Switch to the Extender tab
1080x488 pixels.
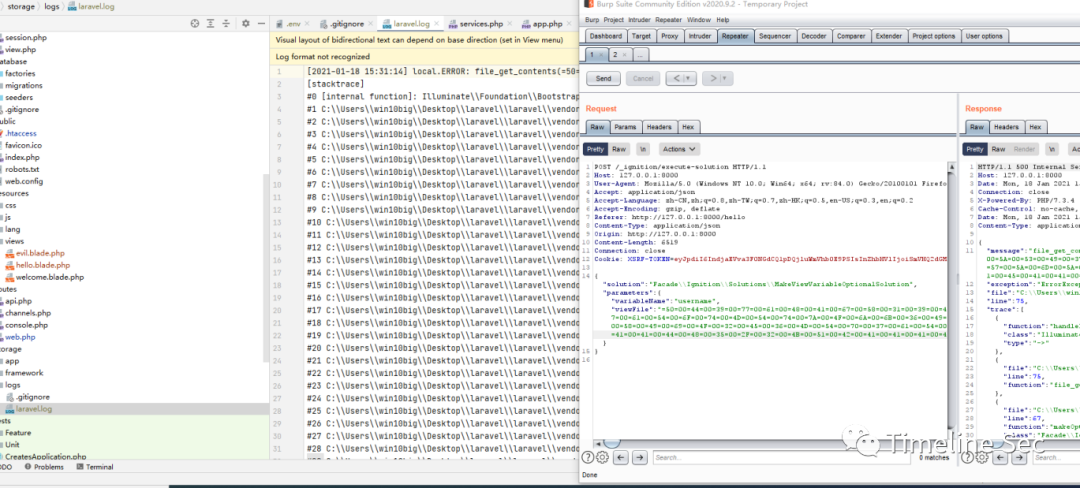point(889,36)
